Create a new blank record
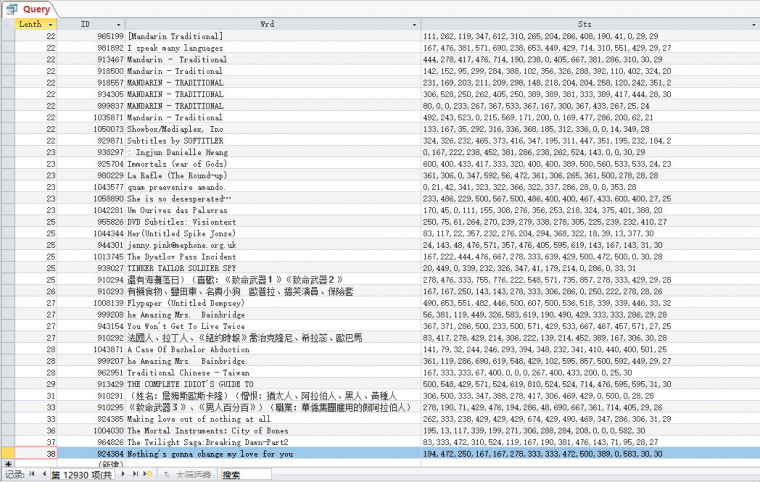 tap(148, 474)
